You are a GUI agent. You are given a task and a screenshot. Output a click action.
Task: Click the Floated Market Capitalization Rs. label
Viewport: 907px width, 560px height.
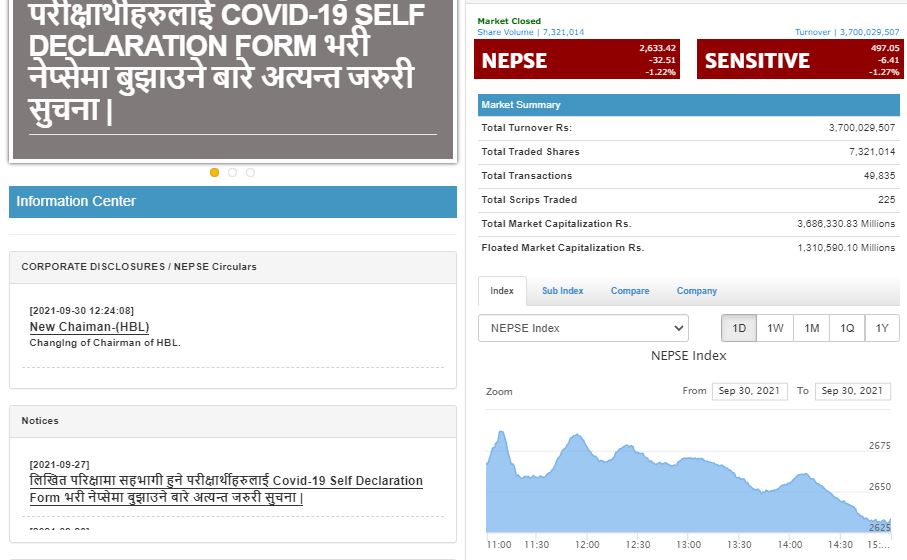pyautogui.click(x=562, y=248)
